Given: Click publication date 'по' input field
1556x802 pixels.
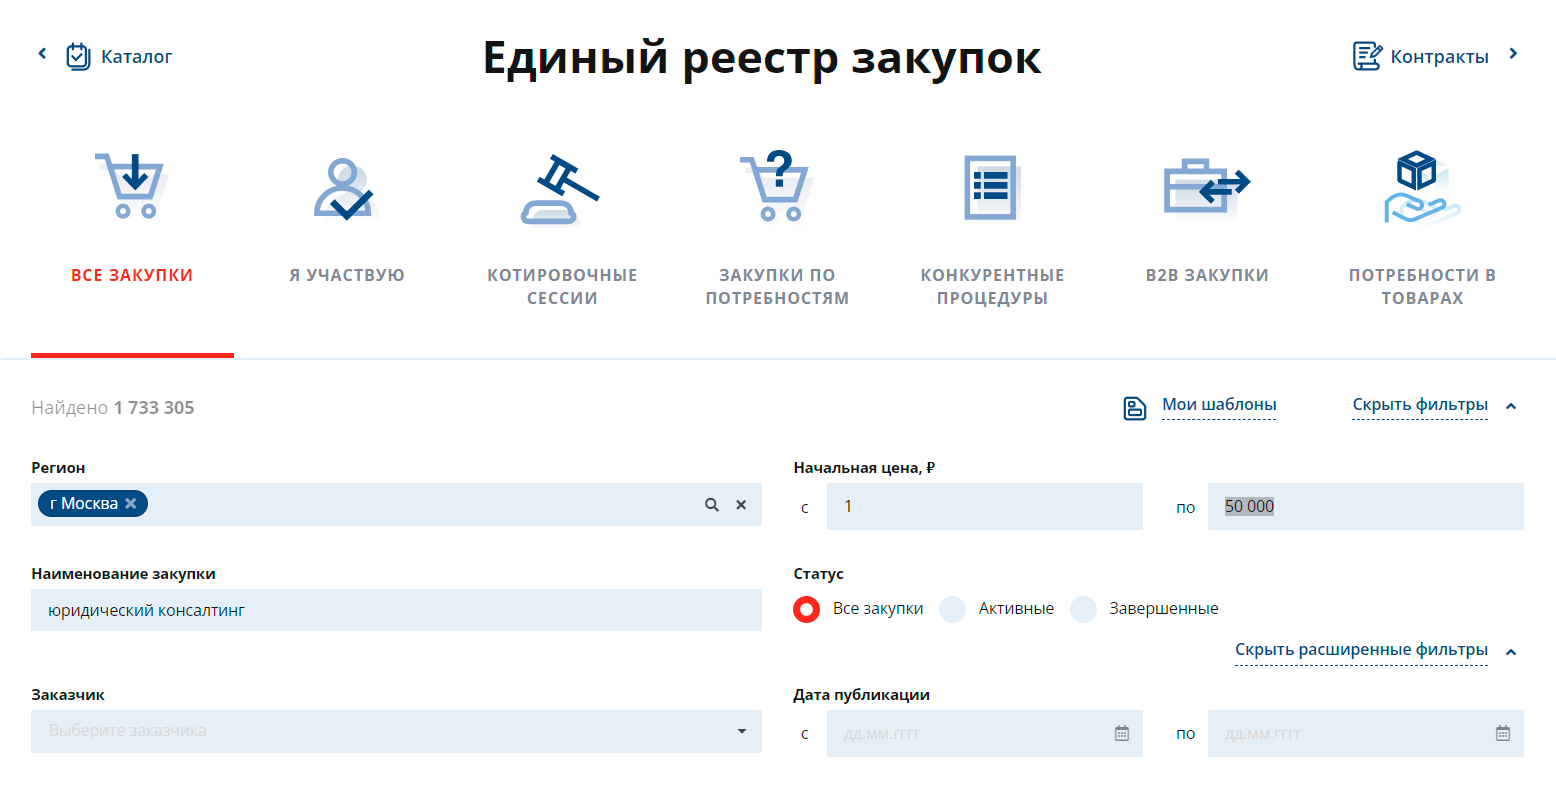Looking at the screenshot, I should [x=1365, y=733].
